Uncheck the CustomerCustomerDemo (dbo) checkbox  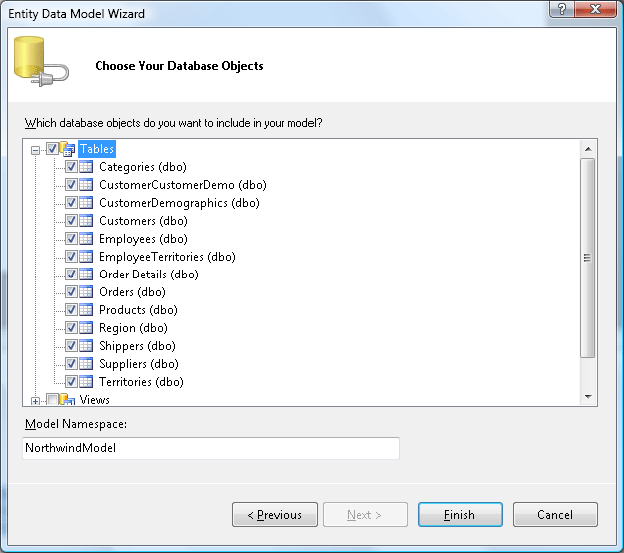tap(71, 185)
